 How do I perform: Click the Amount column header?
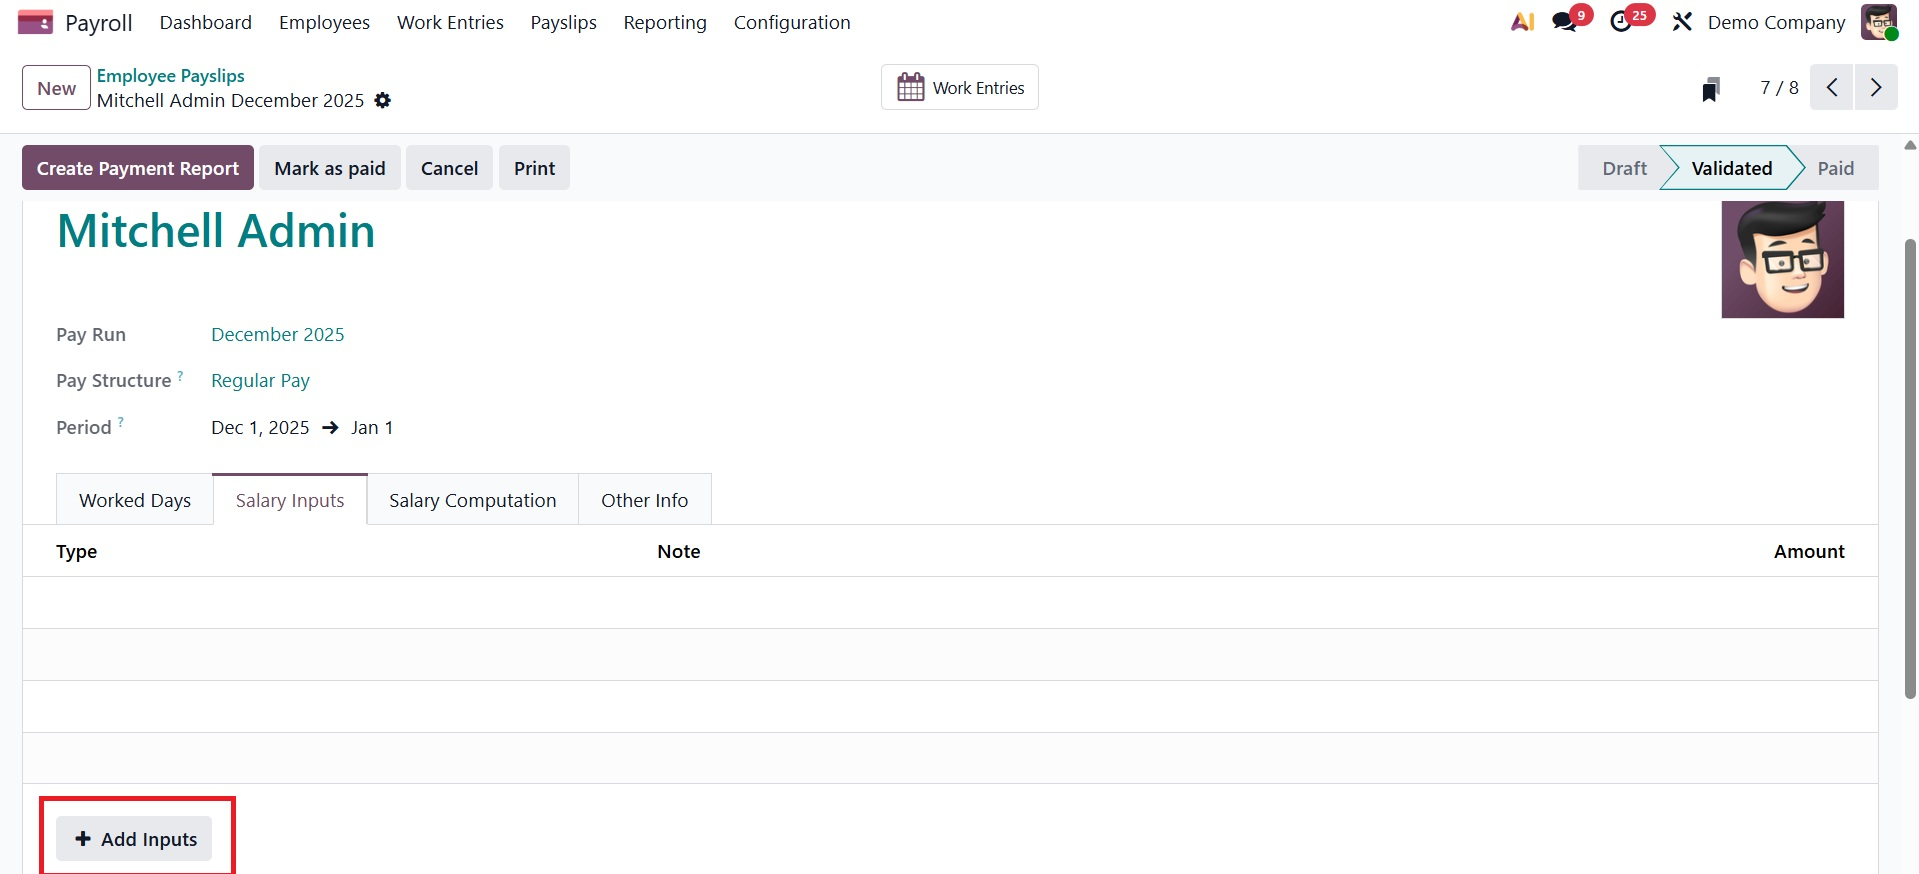click(x=1810, y=552)
